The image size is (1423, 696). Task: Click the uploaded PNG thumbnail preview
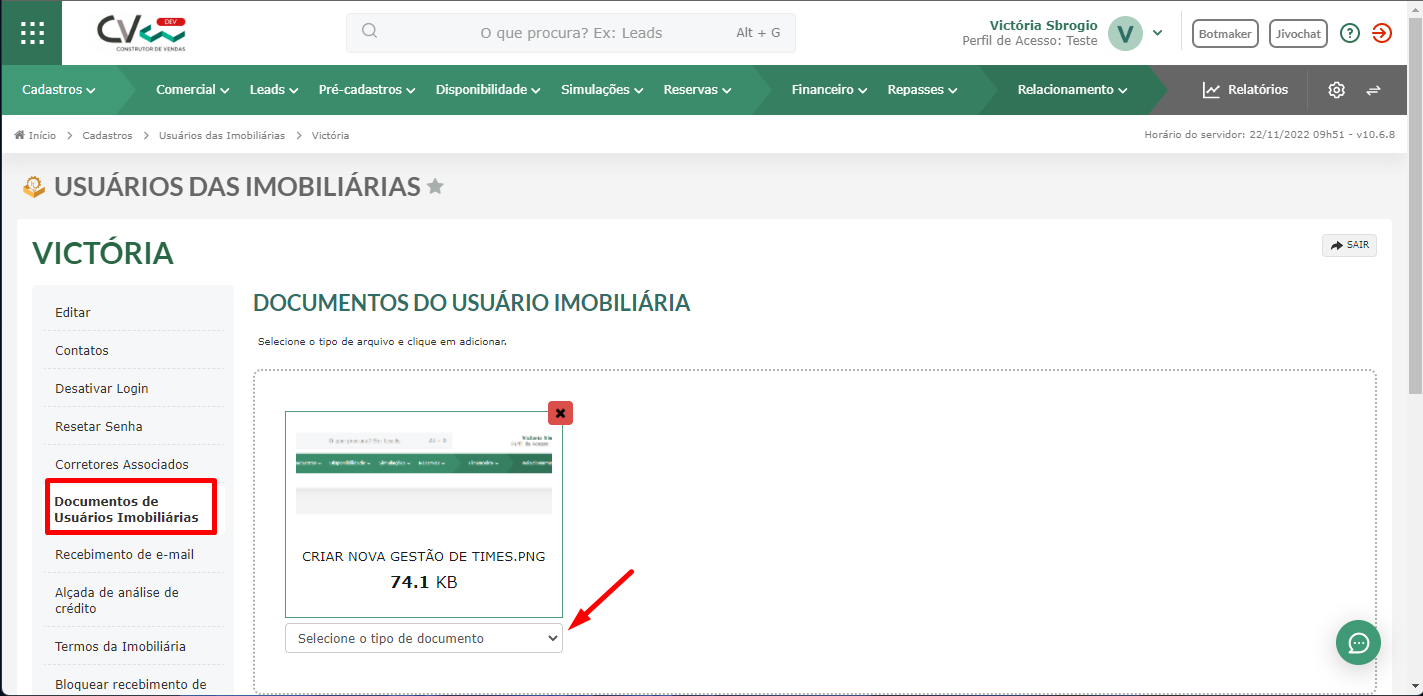(424, 473)
